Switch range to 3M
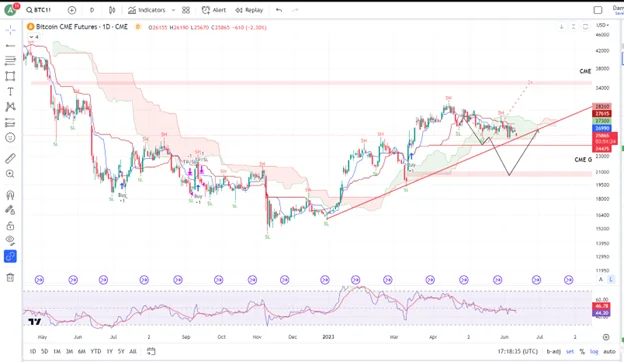Screen dimensions: 624x362 click(x=69, y=351)
